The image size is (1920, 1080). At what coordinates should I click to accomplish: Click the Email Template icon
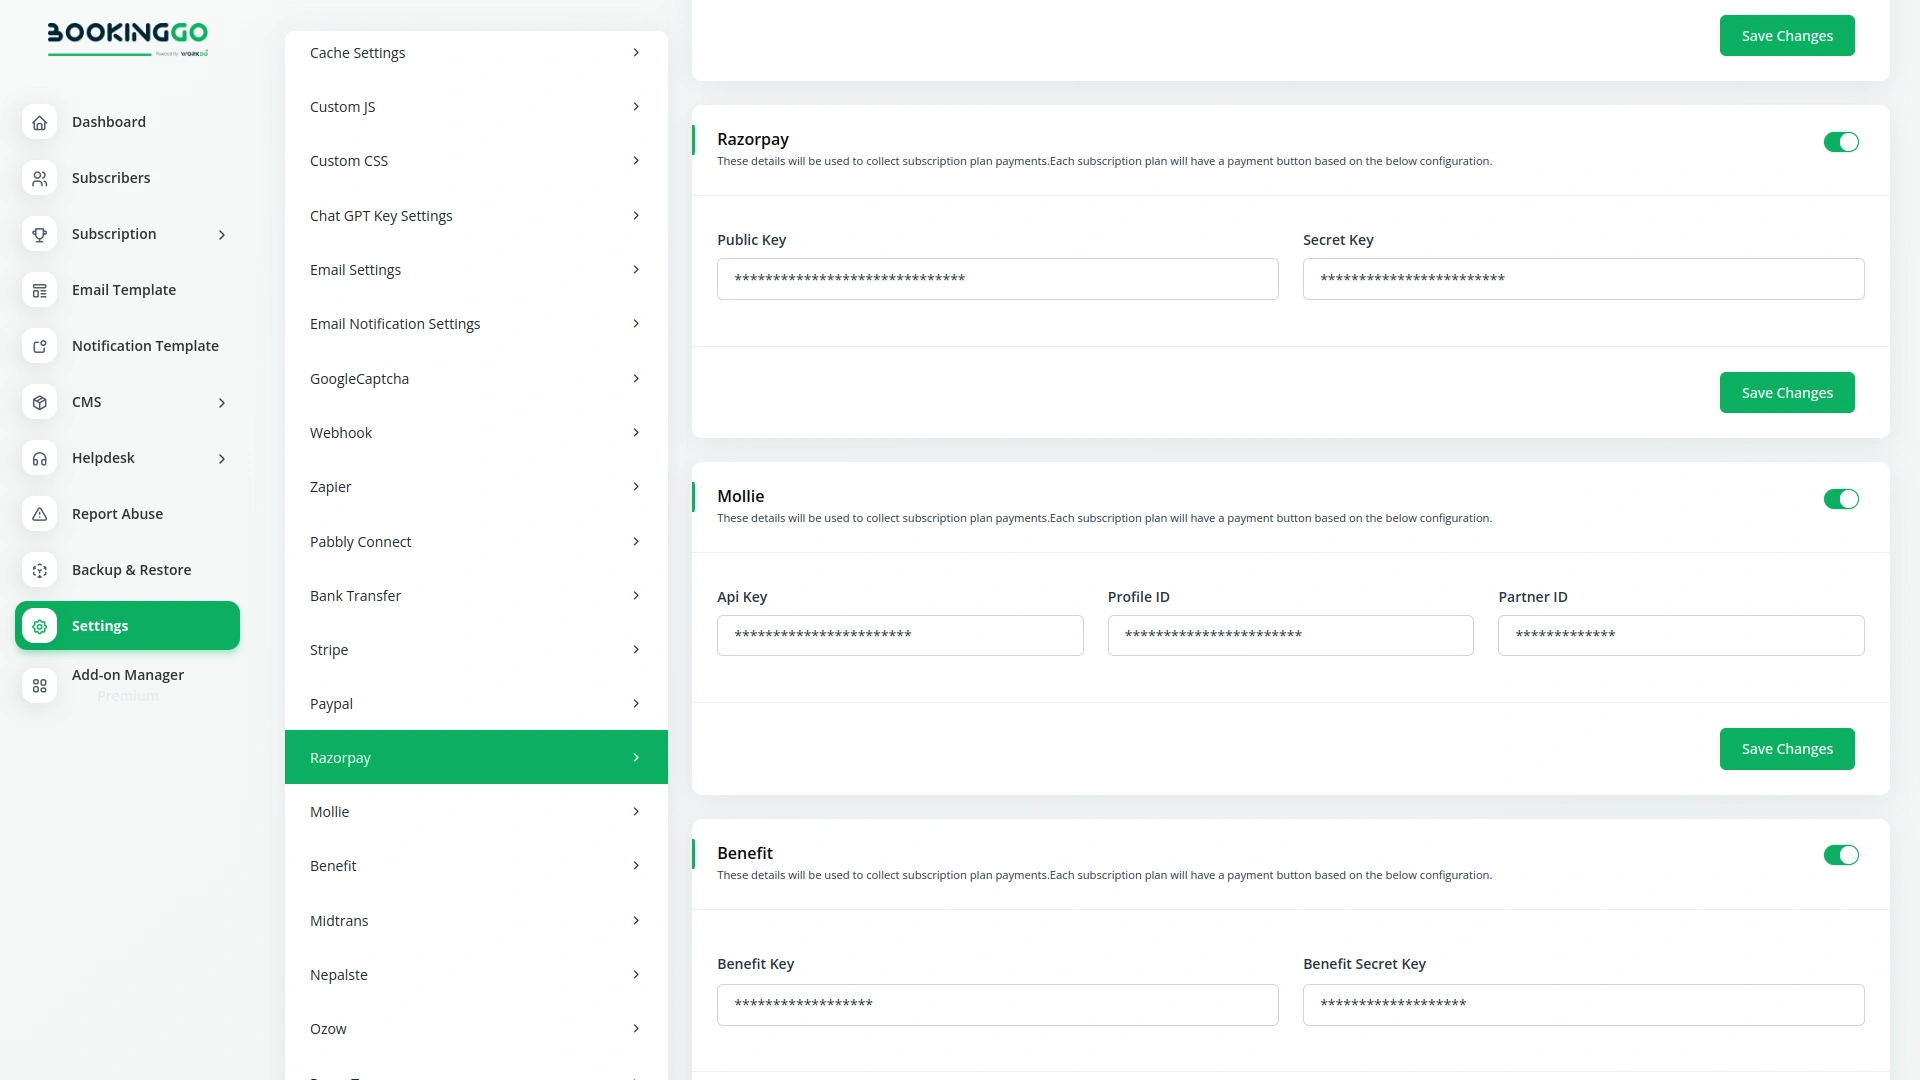tap(39, 290)
